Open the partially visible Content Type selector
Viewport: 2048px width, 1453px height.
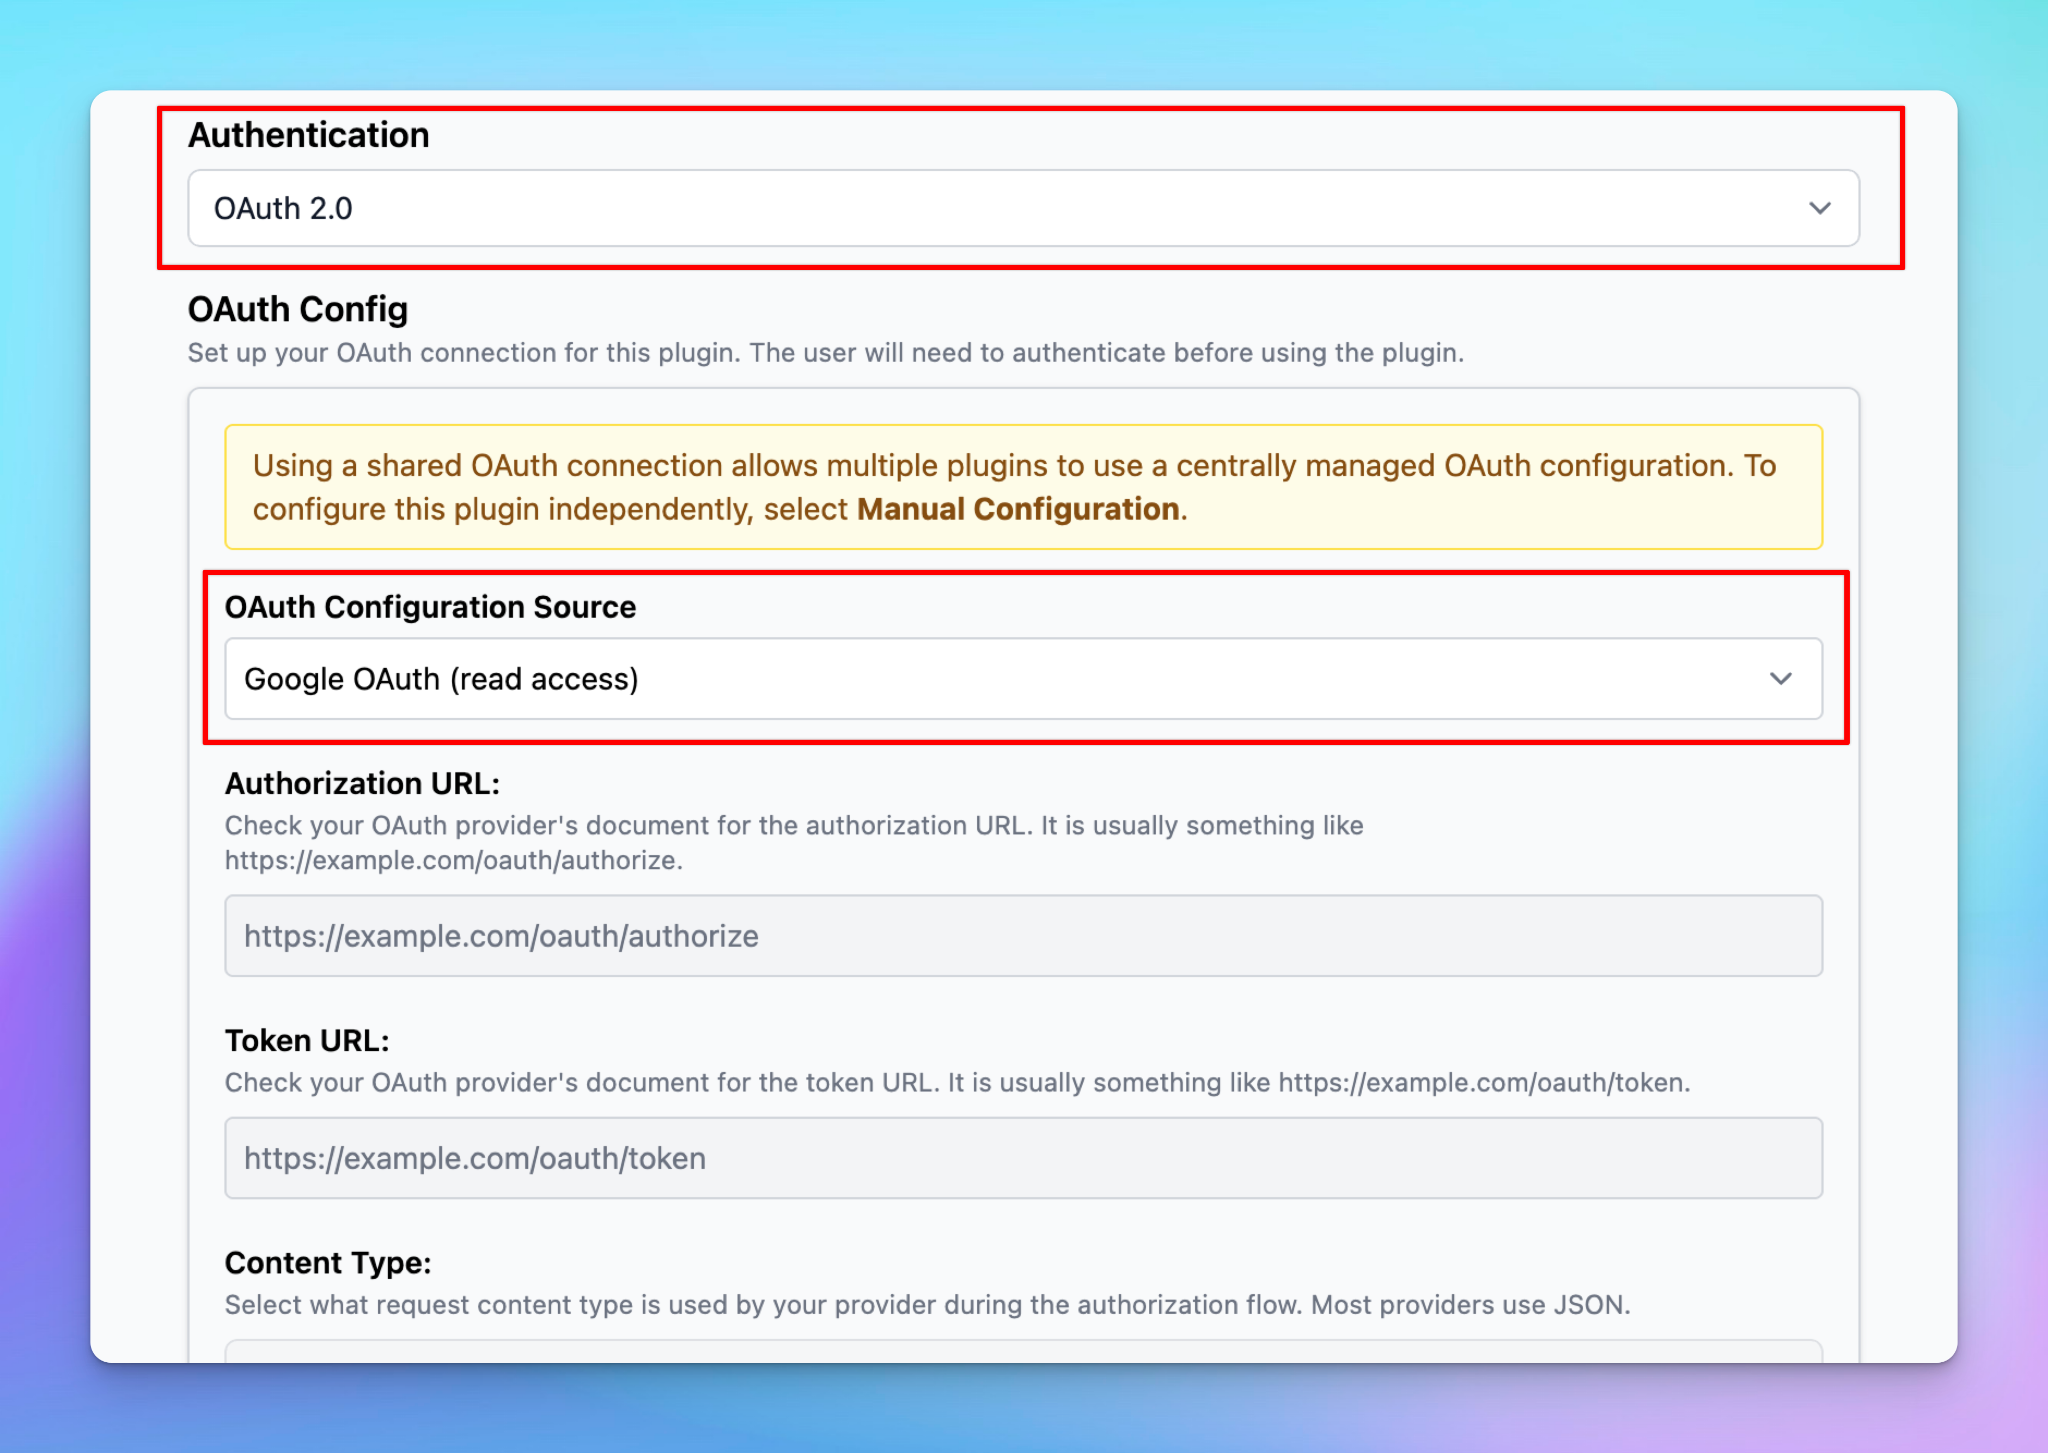pos(1022,1351)
